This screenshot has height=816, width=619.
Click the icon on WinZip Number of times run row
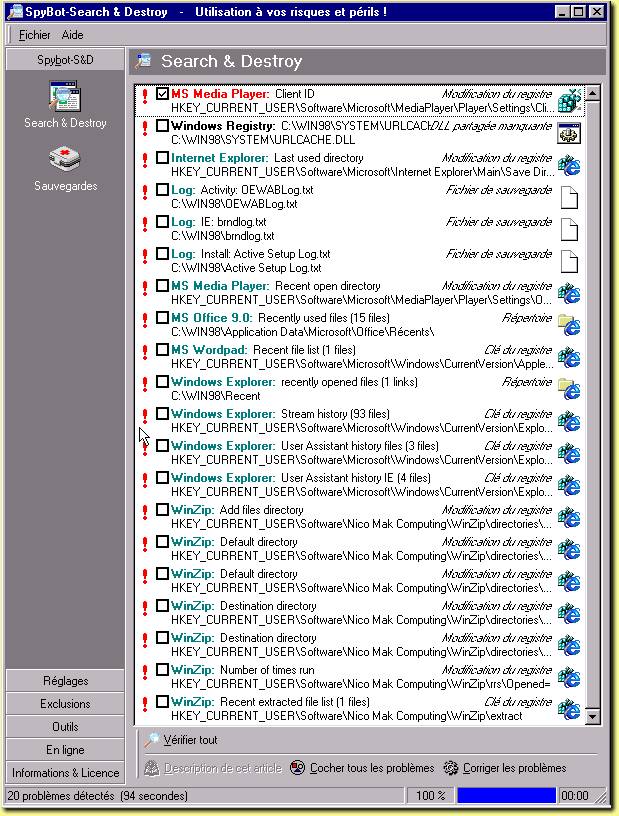(569, 678)
